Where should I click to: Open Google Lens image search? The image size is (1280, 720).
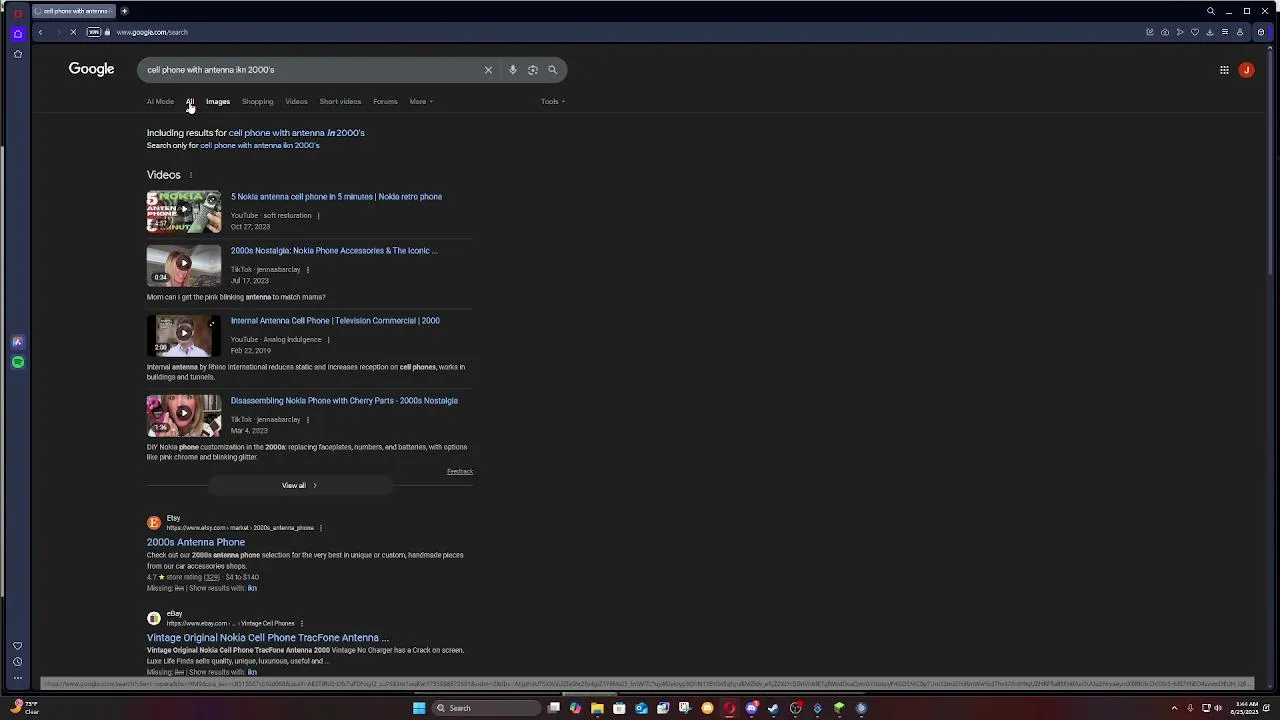click(532, 70)
